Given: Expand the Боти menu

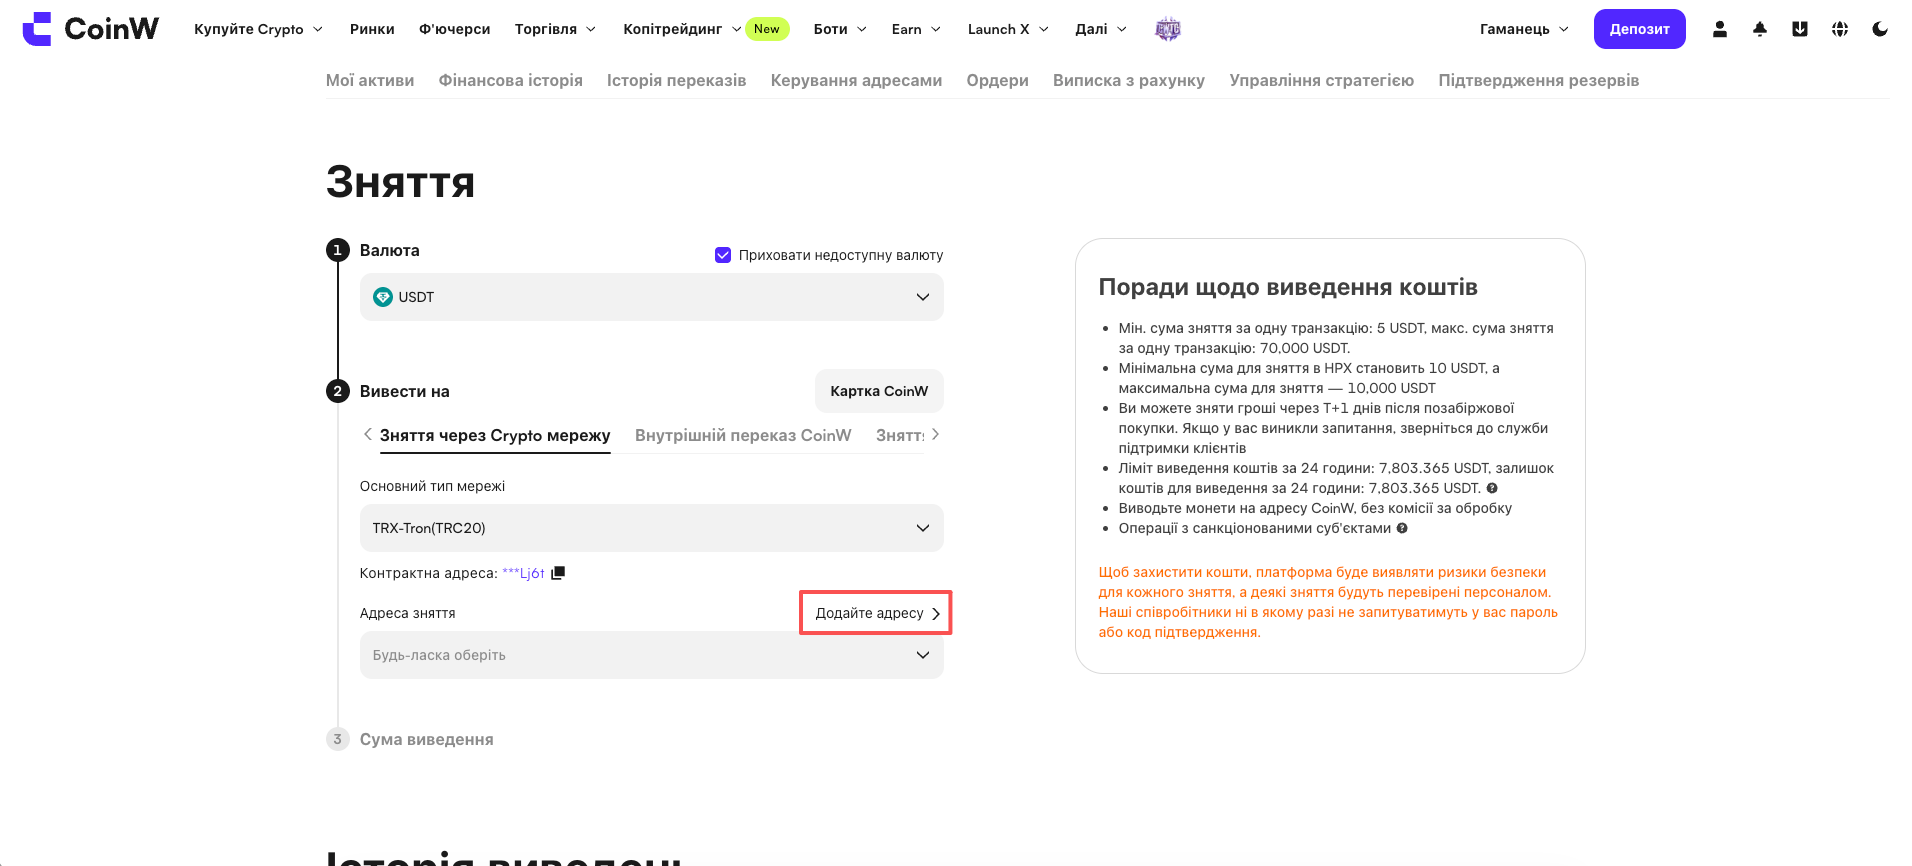Looking at the screenshot, I should click(x=840, y=29).
